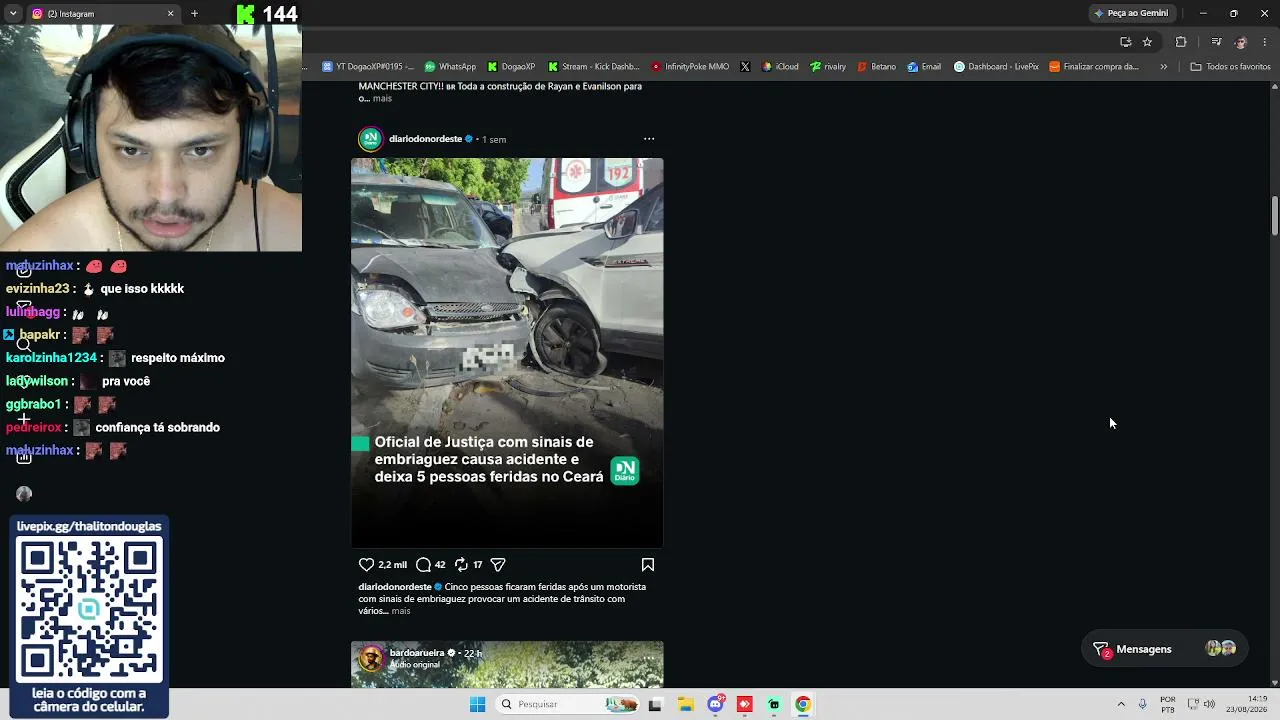
Task: Open the X (Twitter) bookmark icon
Action: click(745, 67)
